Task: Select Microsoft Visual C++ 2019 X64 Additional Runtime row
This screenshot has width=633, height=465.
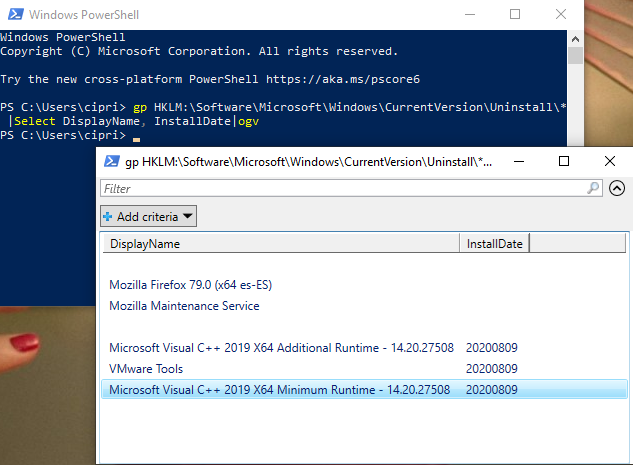Action: 365,348
